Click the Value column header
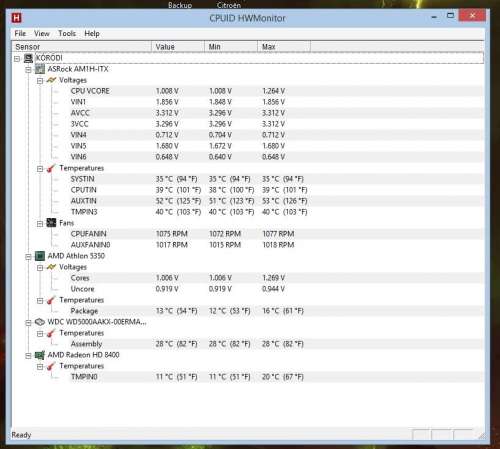 (178, 47)
